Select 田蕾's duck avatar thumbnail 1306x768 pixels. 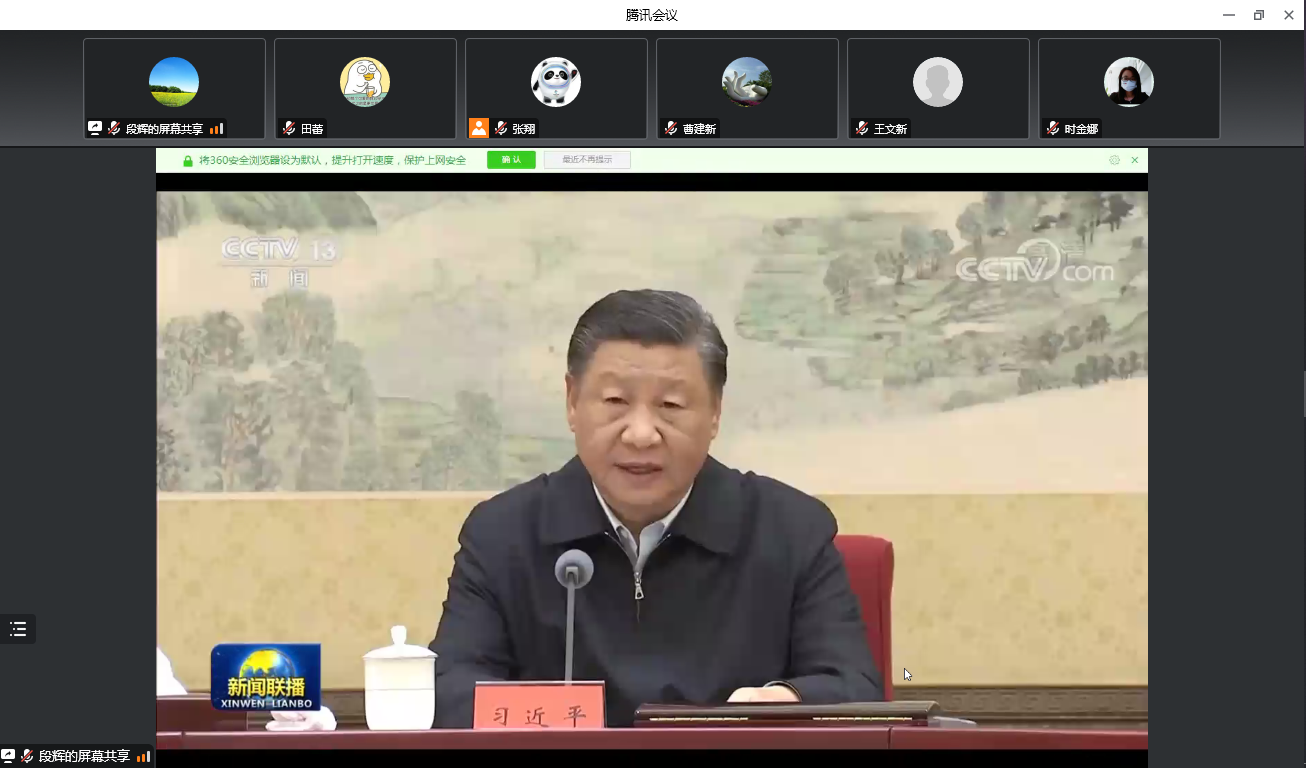[x=365, y=82]
